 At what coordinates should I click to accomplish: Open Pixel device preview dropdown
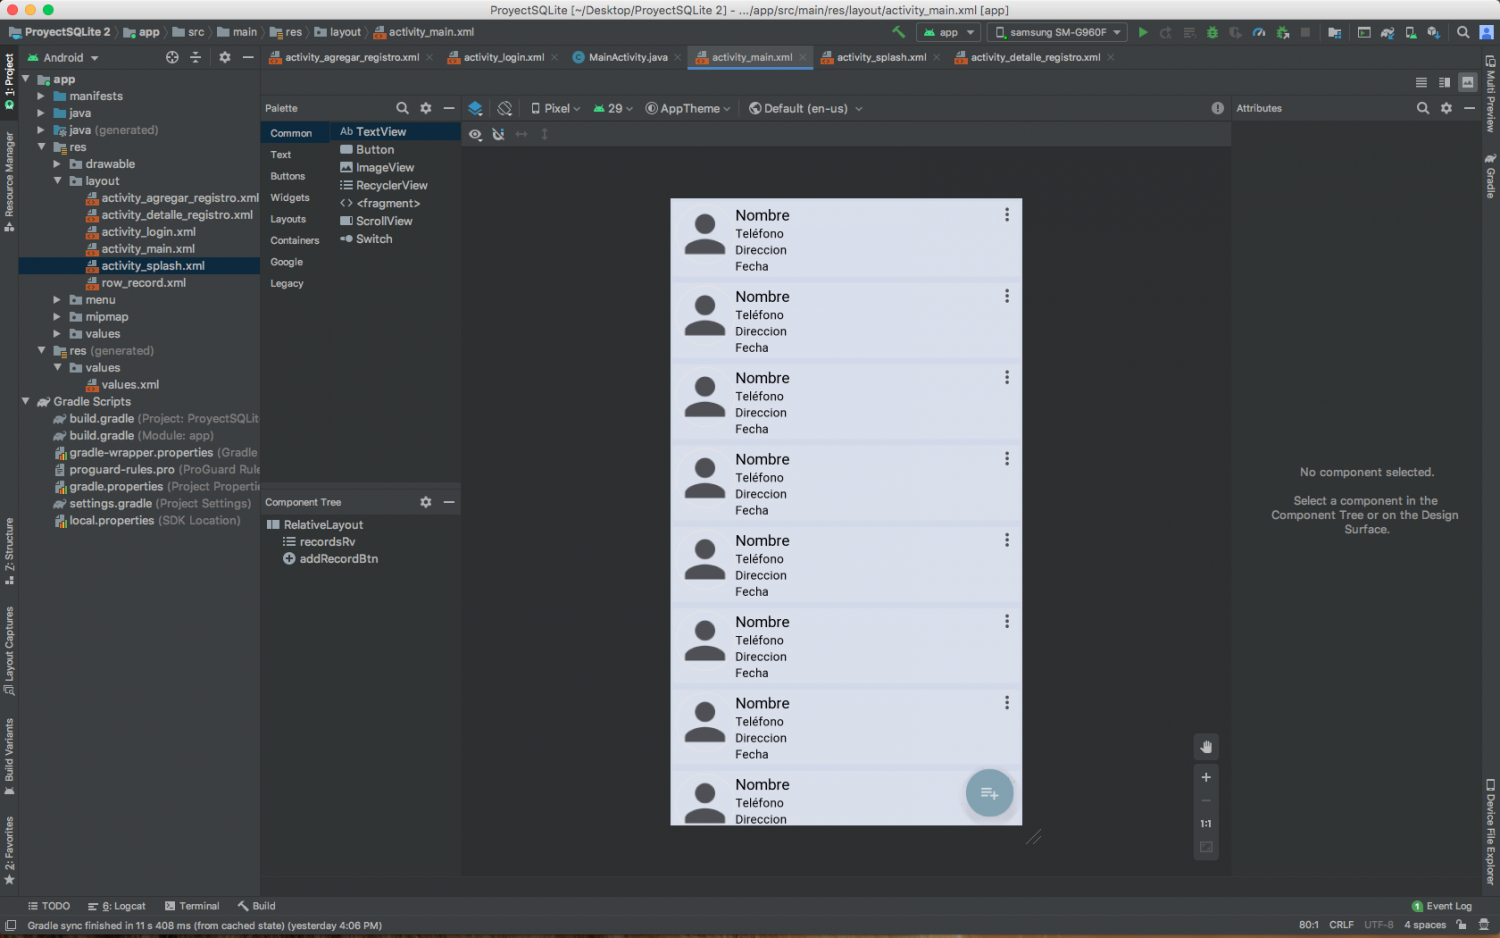click(x=555, y=108)
